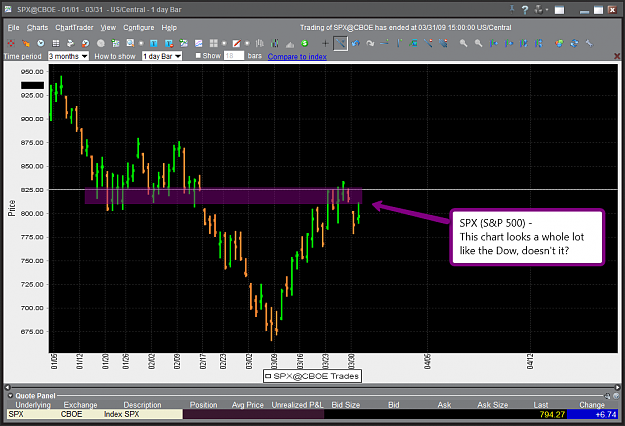Open the How to show 1 day Bar dropdown
Viewport: 625px width, 426px height.
[x=162, y=56]
